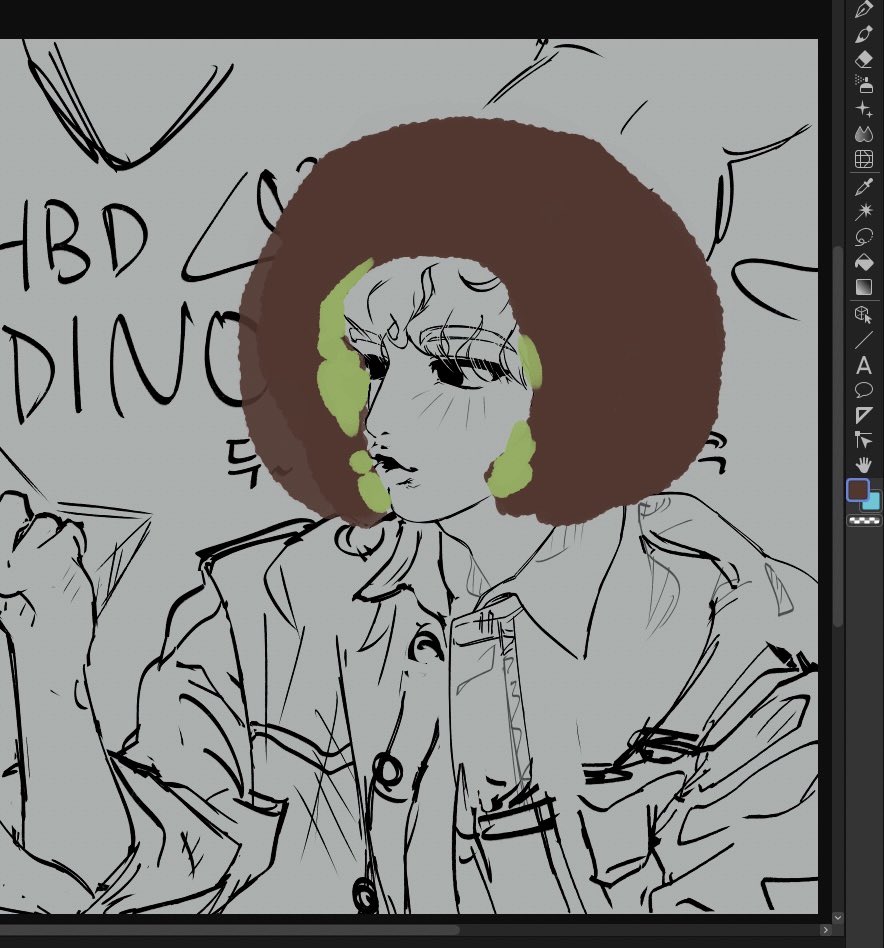Click the canvas horizontal scrollbar
This screenshot has height=948, width=884.
coord(230,930)
